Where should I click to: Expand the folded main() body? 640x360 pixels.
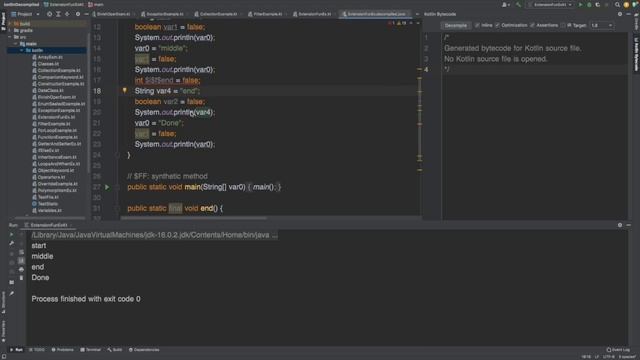pos(265,187)
